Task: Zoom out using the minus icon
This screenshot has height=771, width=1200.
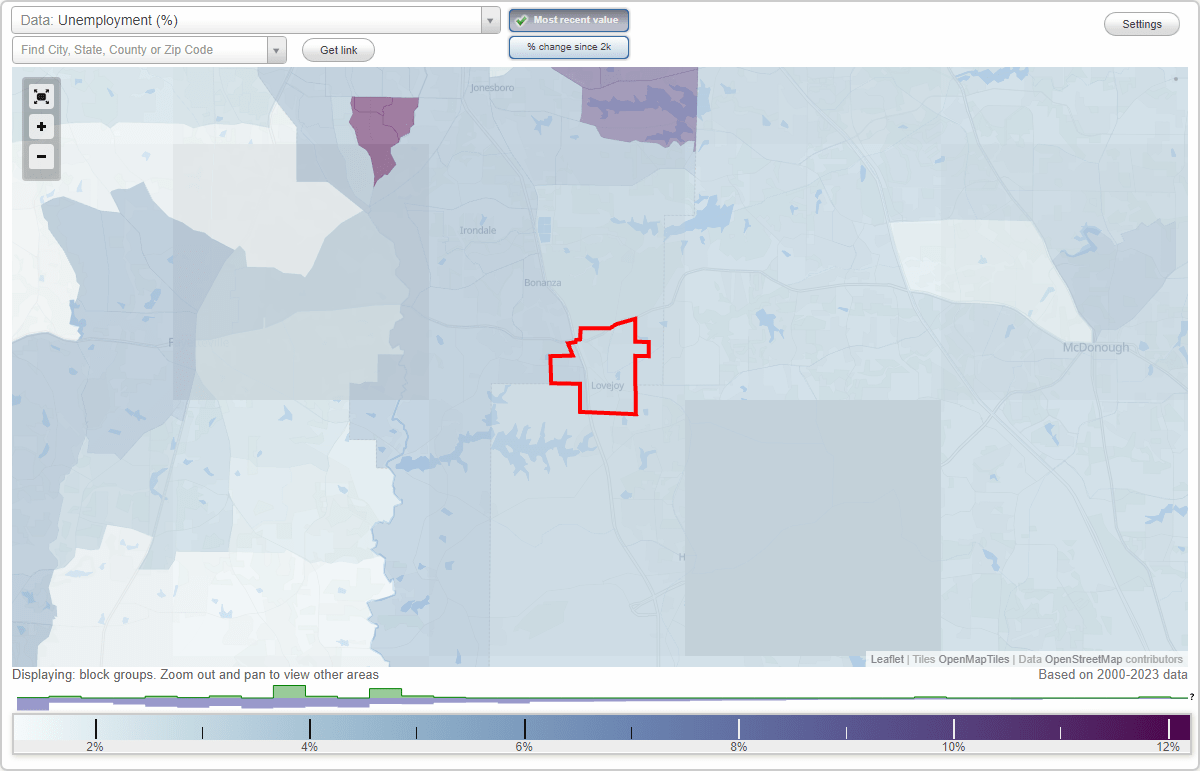Action: 41,157
